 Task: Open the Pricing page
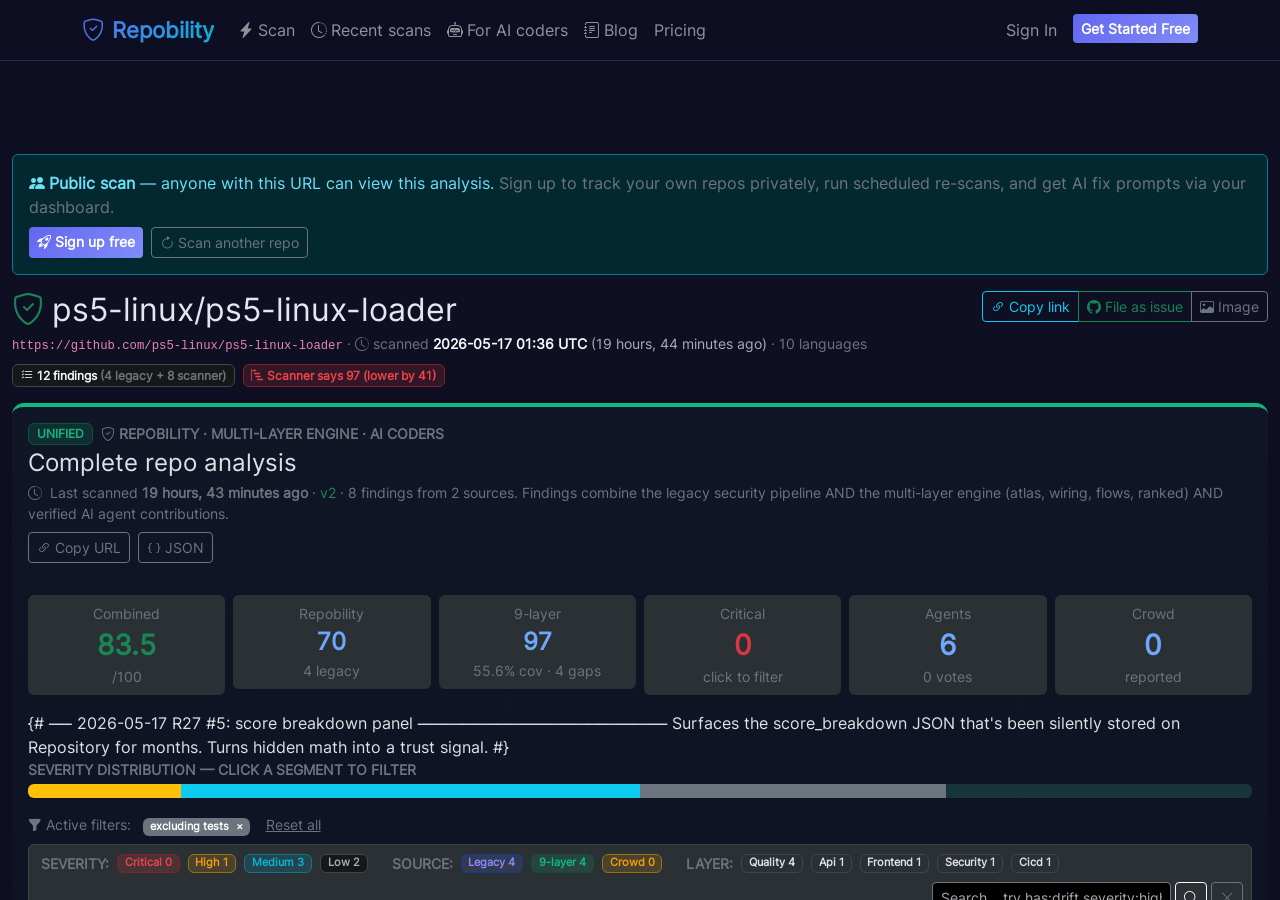point(680,30)
